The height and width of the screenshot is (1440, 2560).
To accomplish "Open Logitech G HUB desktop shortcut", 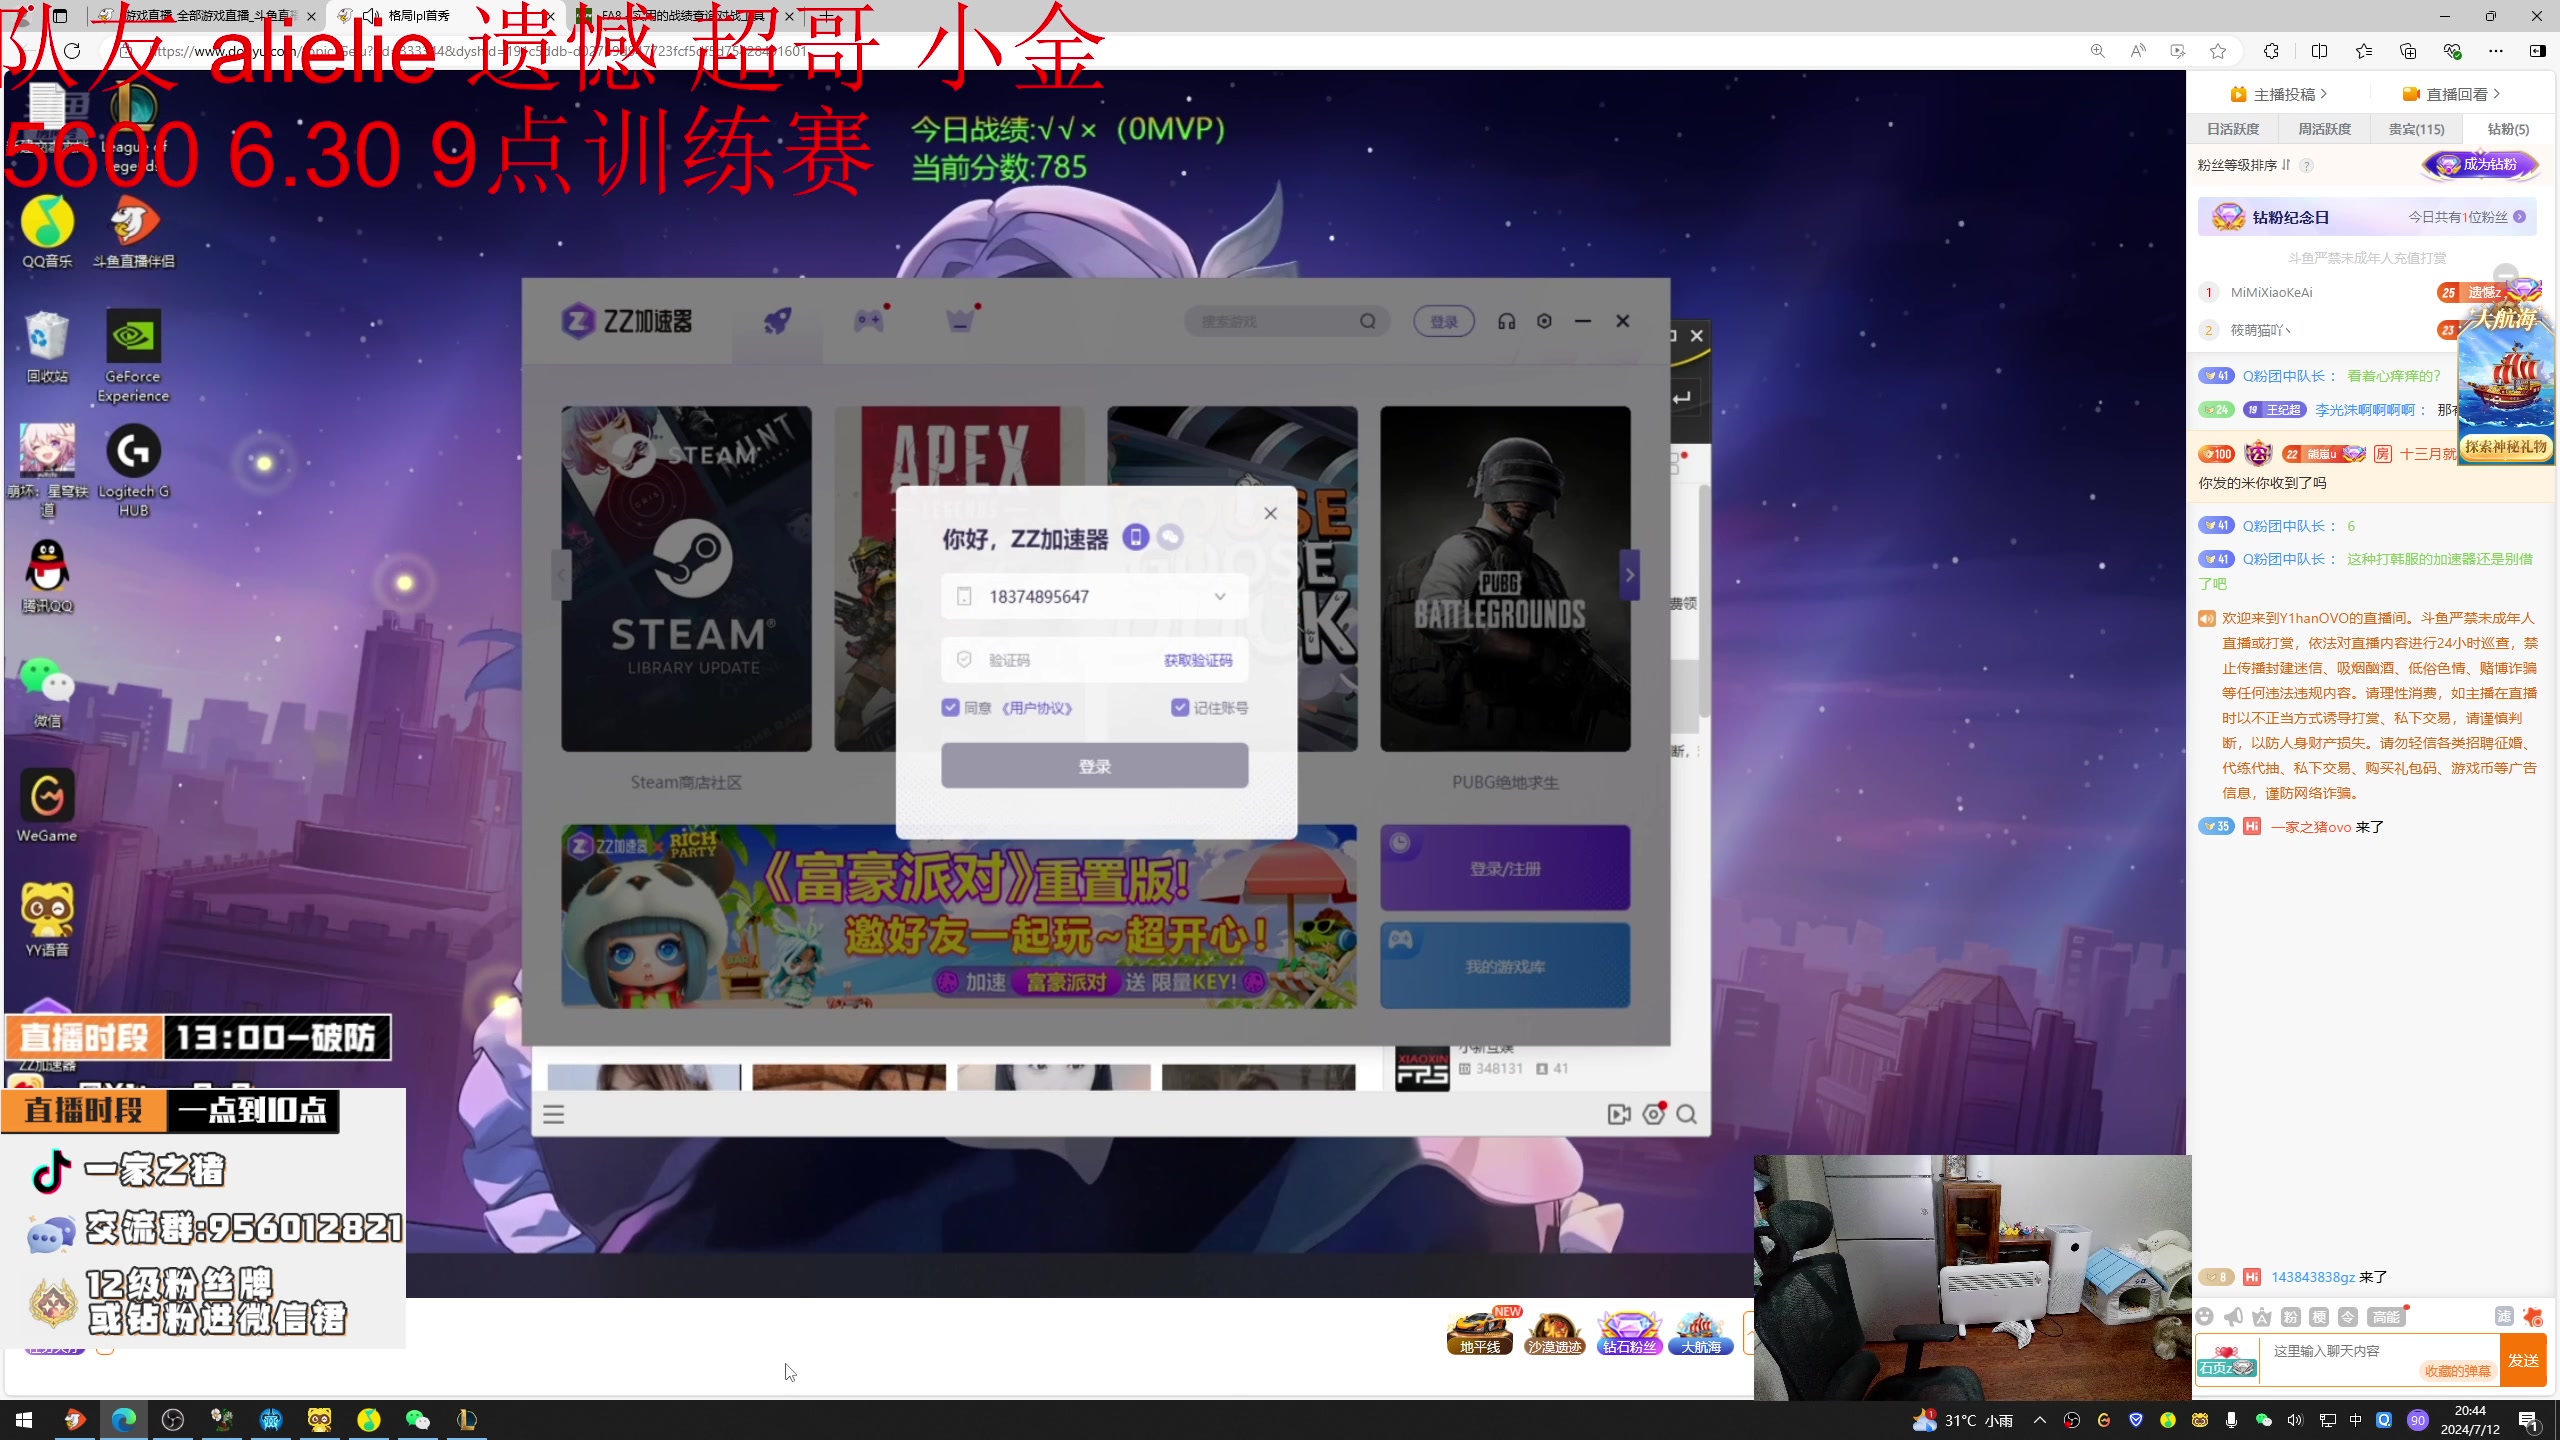I will pos(133,470).
